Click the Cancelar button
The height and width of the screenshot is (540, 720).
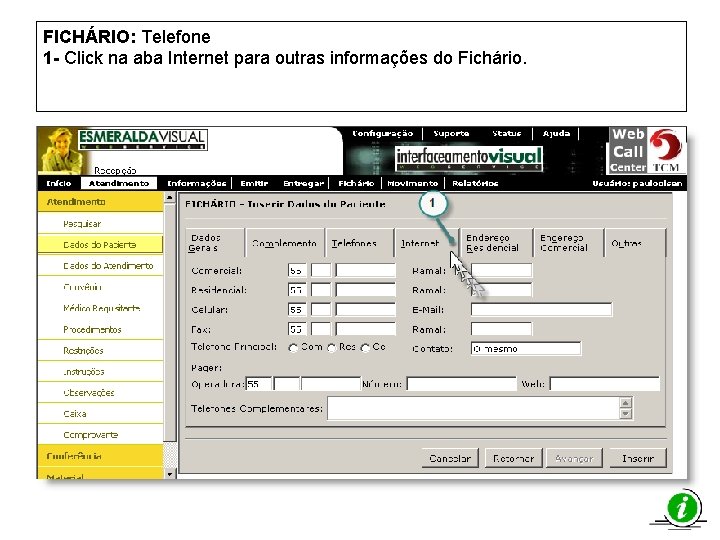pos(450,458)
